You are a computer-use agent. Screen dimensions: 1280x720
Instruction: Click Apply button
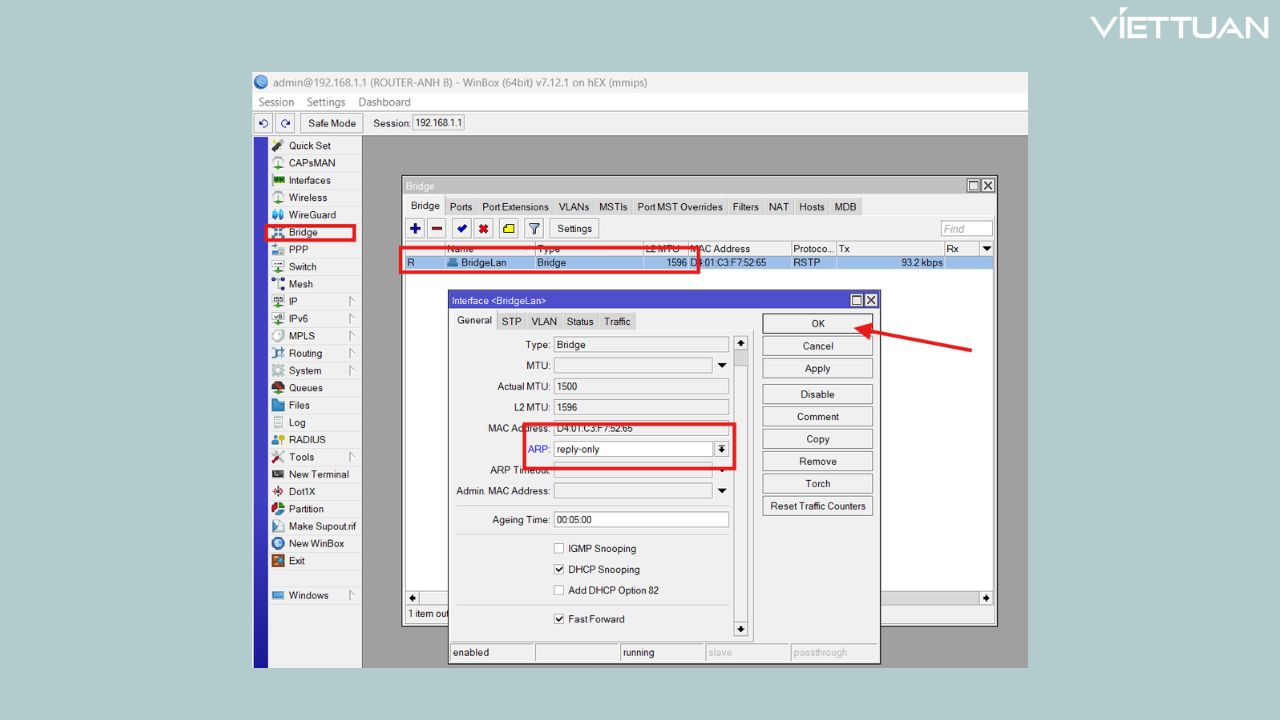click(x=817, y=369)
